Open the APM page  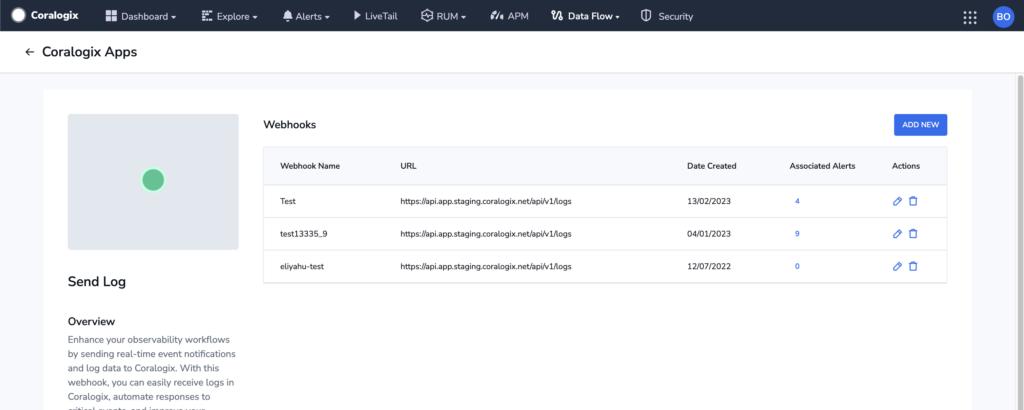point(509,16)
